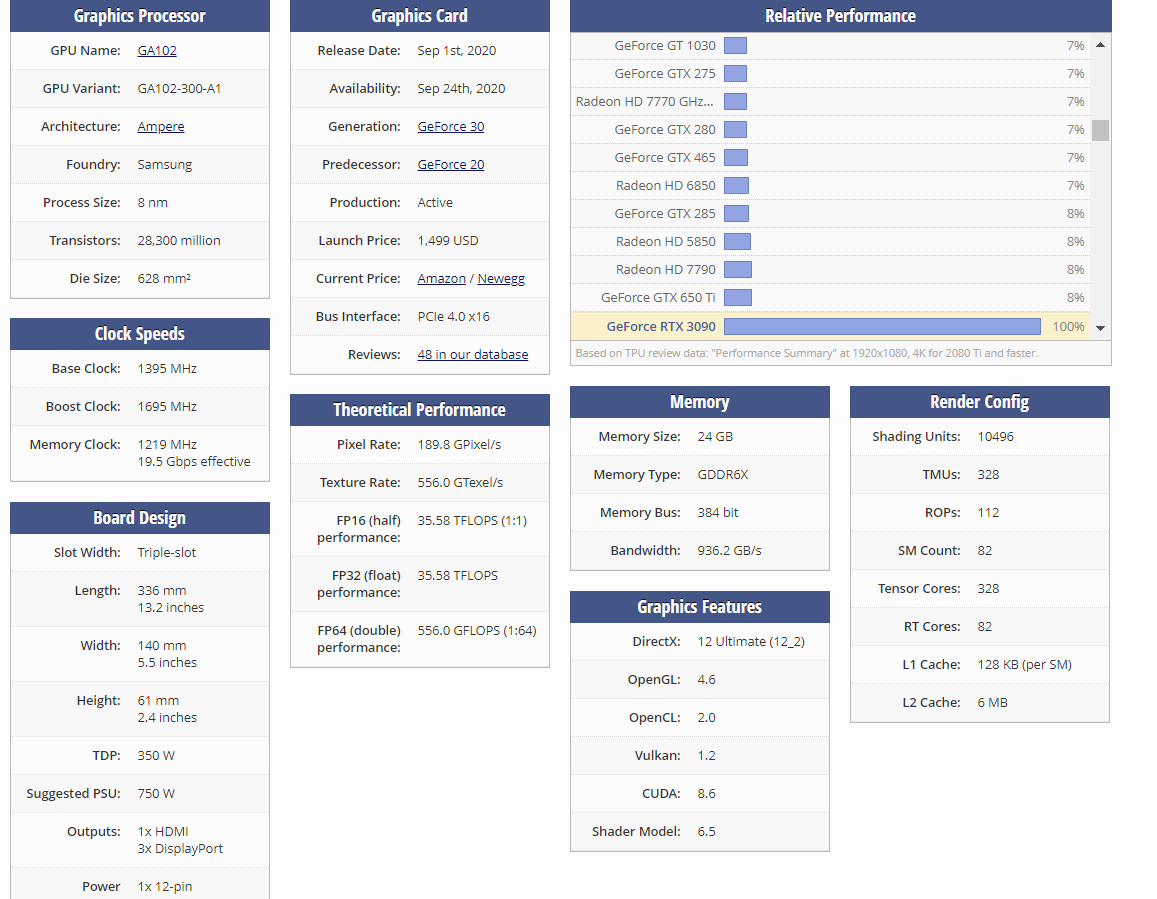
Task: Click the Render Config section header
Action: (979, 402)
